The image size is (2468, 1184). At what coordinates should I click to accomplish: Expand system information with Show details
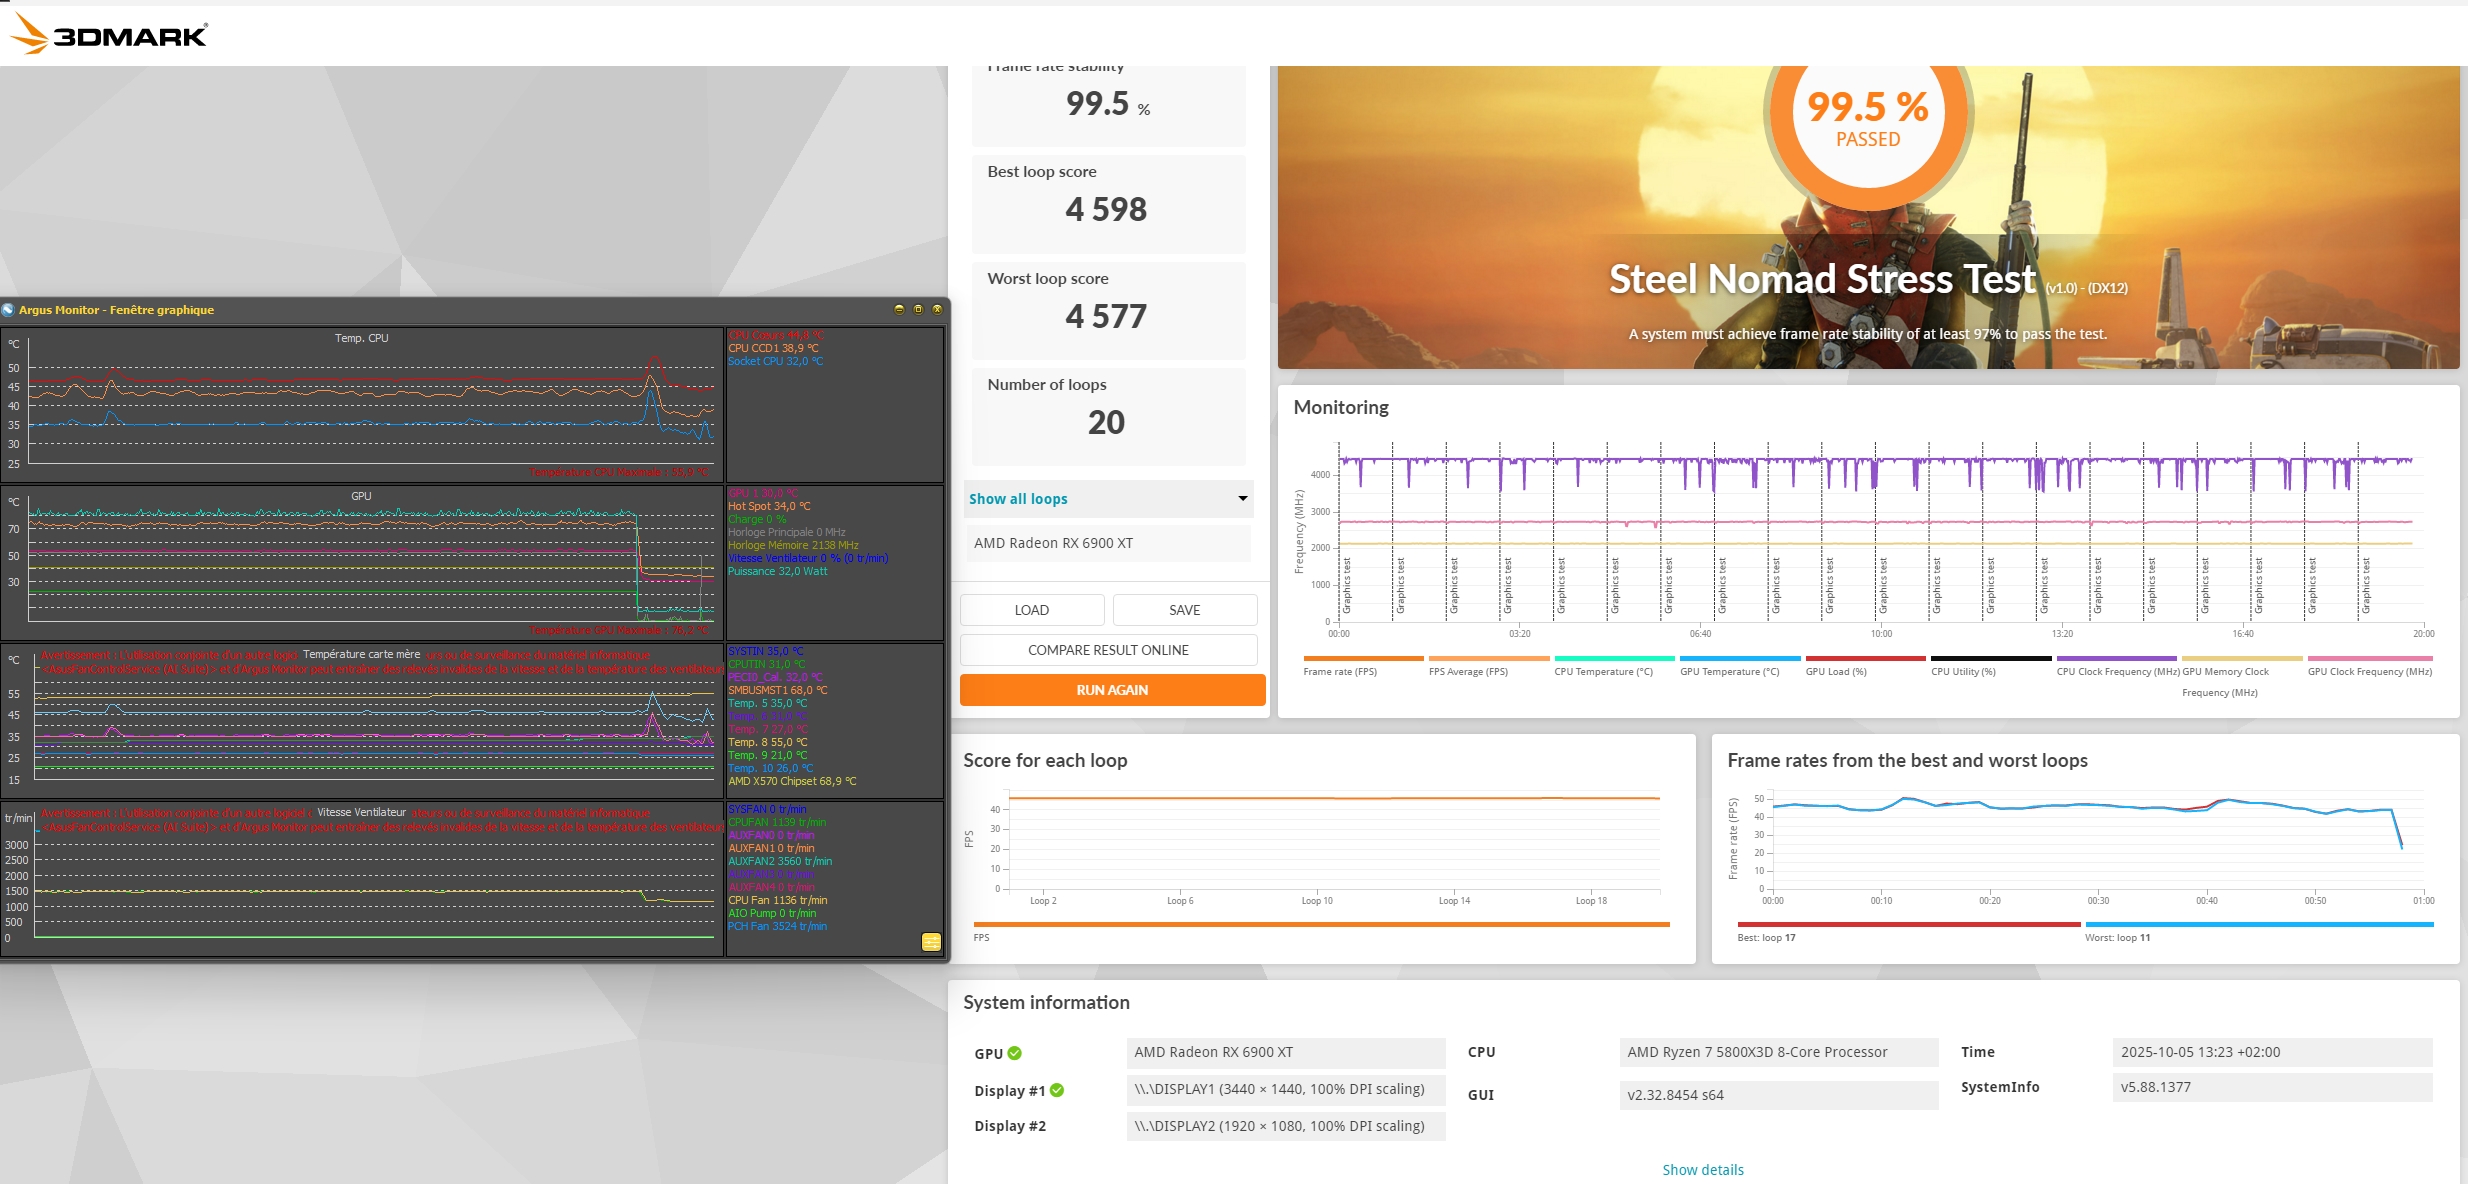click(1702, 1169)
